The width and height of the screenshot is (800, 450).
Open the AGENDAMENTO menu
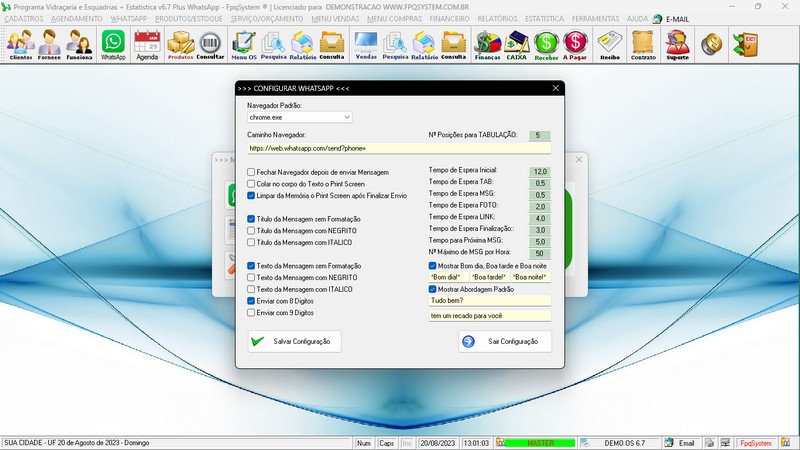pos(77,19)
